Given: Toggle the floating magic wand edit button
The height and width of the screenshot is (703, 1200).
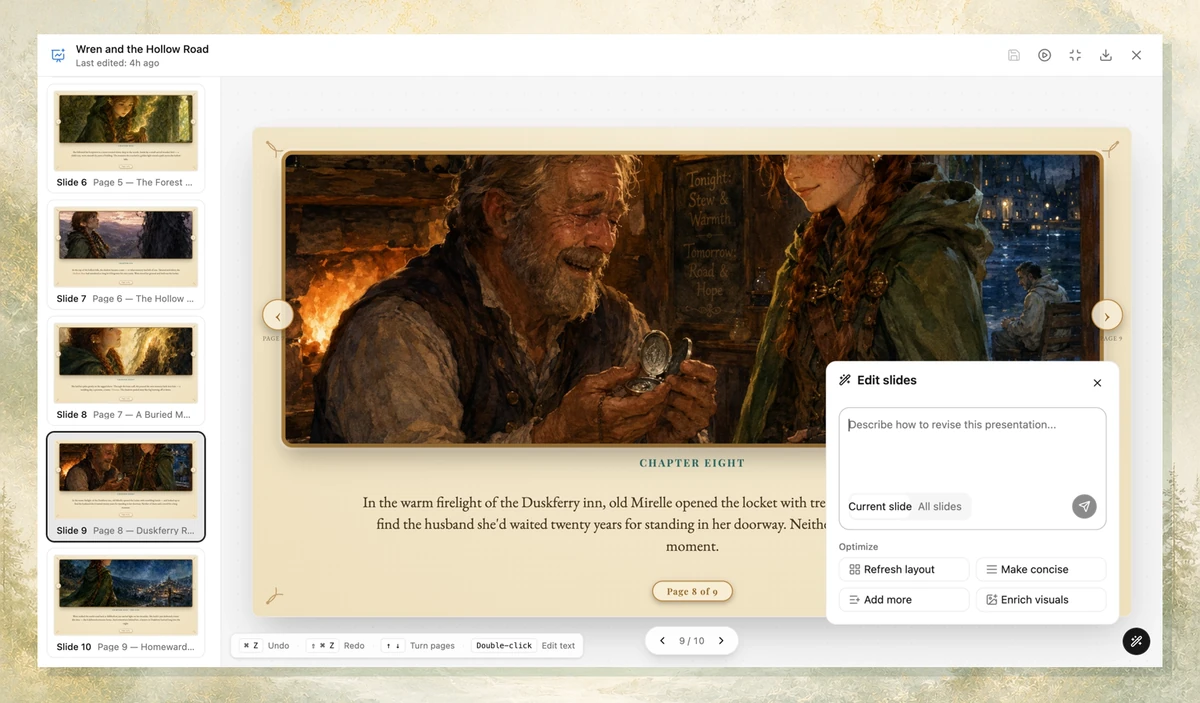Looking at the screenshot, I should pos(1136,641).
